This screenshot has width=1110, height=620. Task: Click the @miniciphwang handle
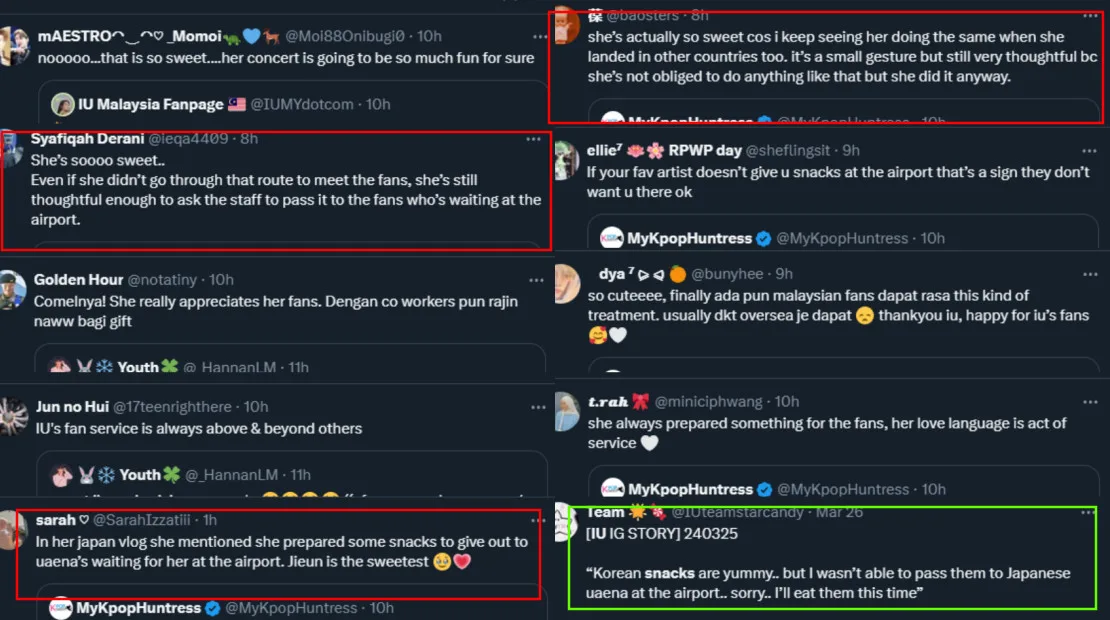pyautogui.click(x=712, y=401)
